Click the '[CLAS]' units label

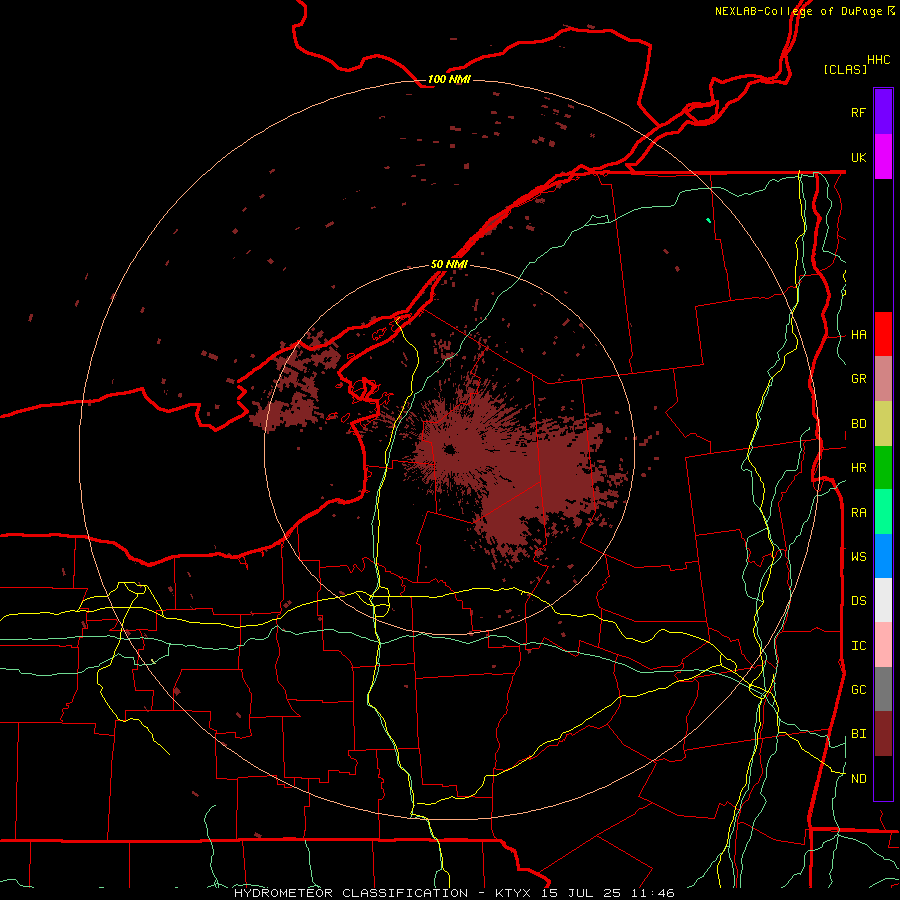845,69
